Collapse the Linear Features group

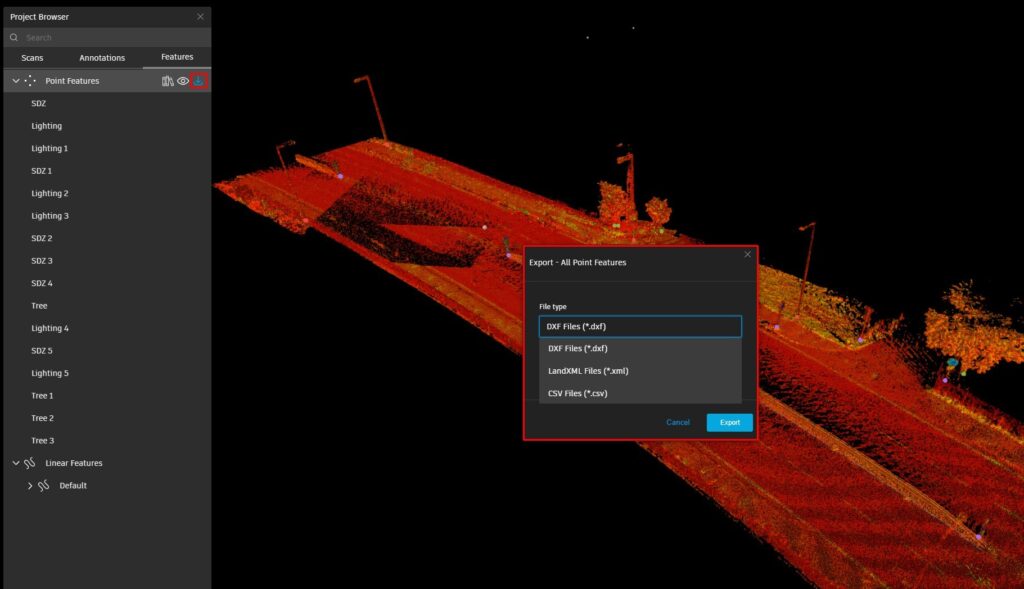click(x=15, y=463)
